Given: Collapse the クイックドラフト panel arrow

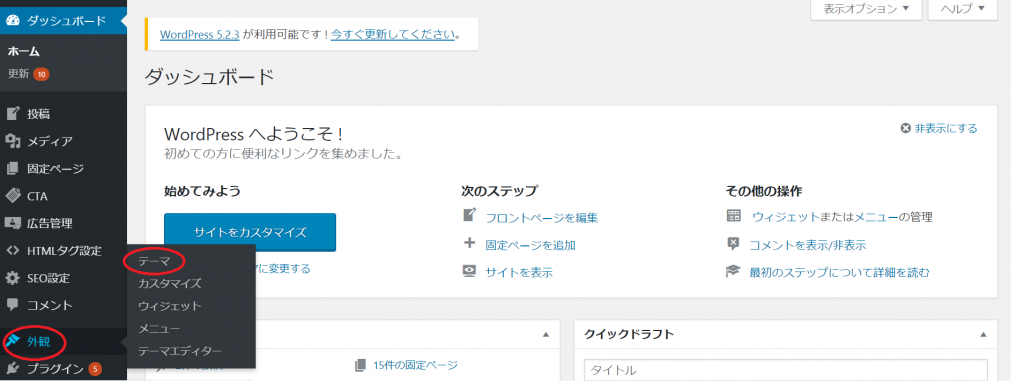Looking at the screenshot, I should pos(983,335).
